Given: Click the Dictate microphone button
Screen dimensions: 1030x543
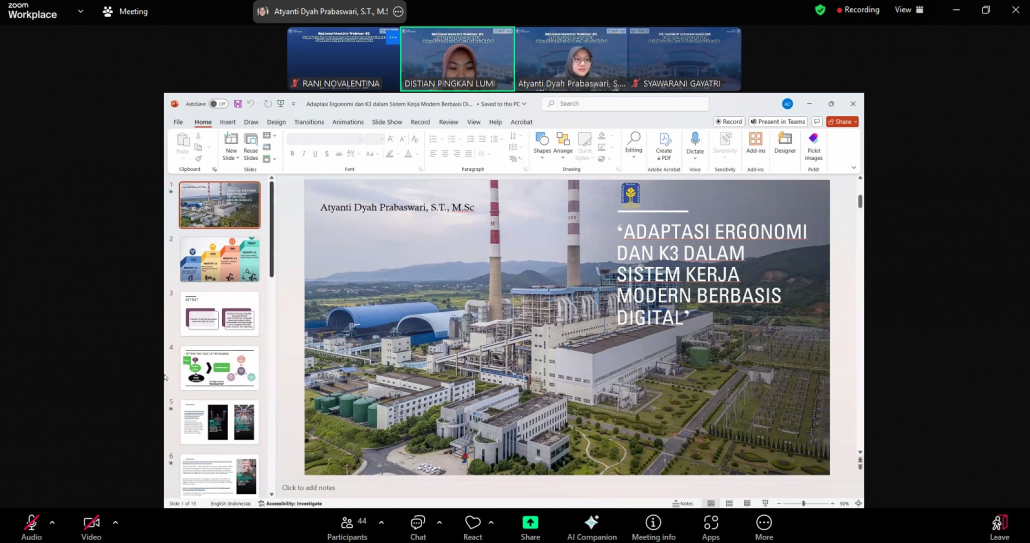Looking at the screenshot, I should coord(695,145).
